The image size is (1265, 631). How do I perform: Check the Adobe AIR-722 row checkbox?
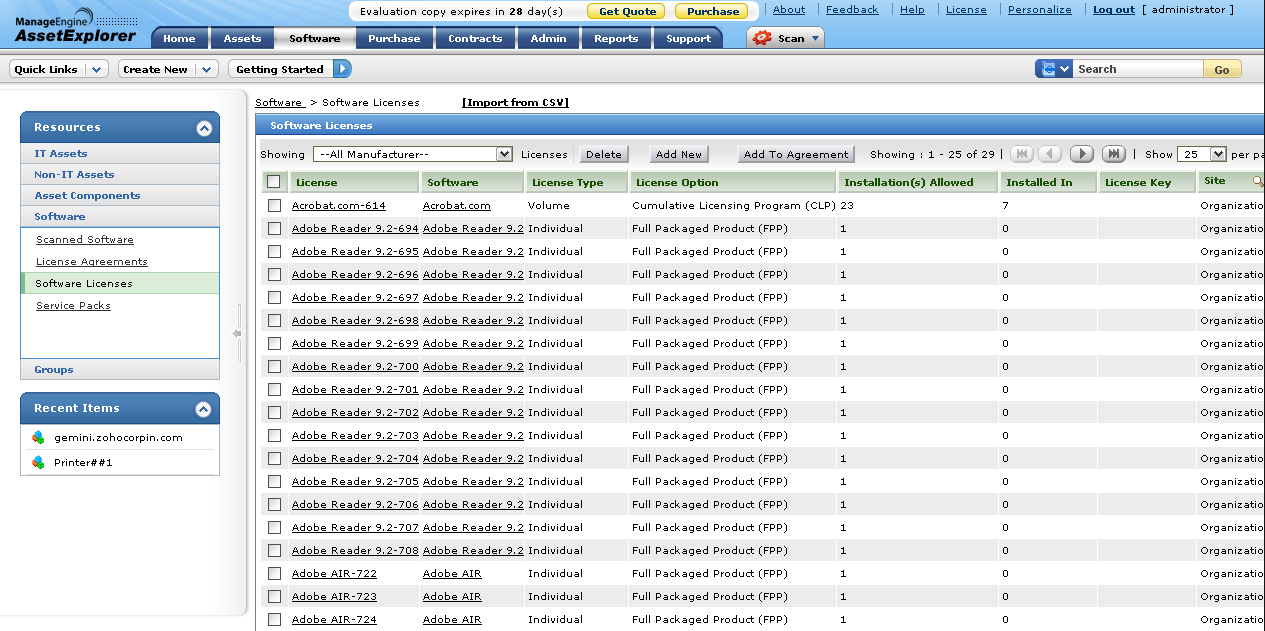pyautogui.click(x=274, y=573)
